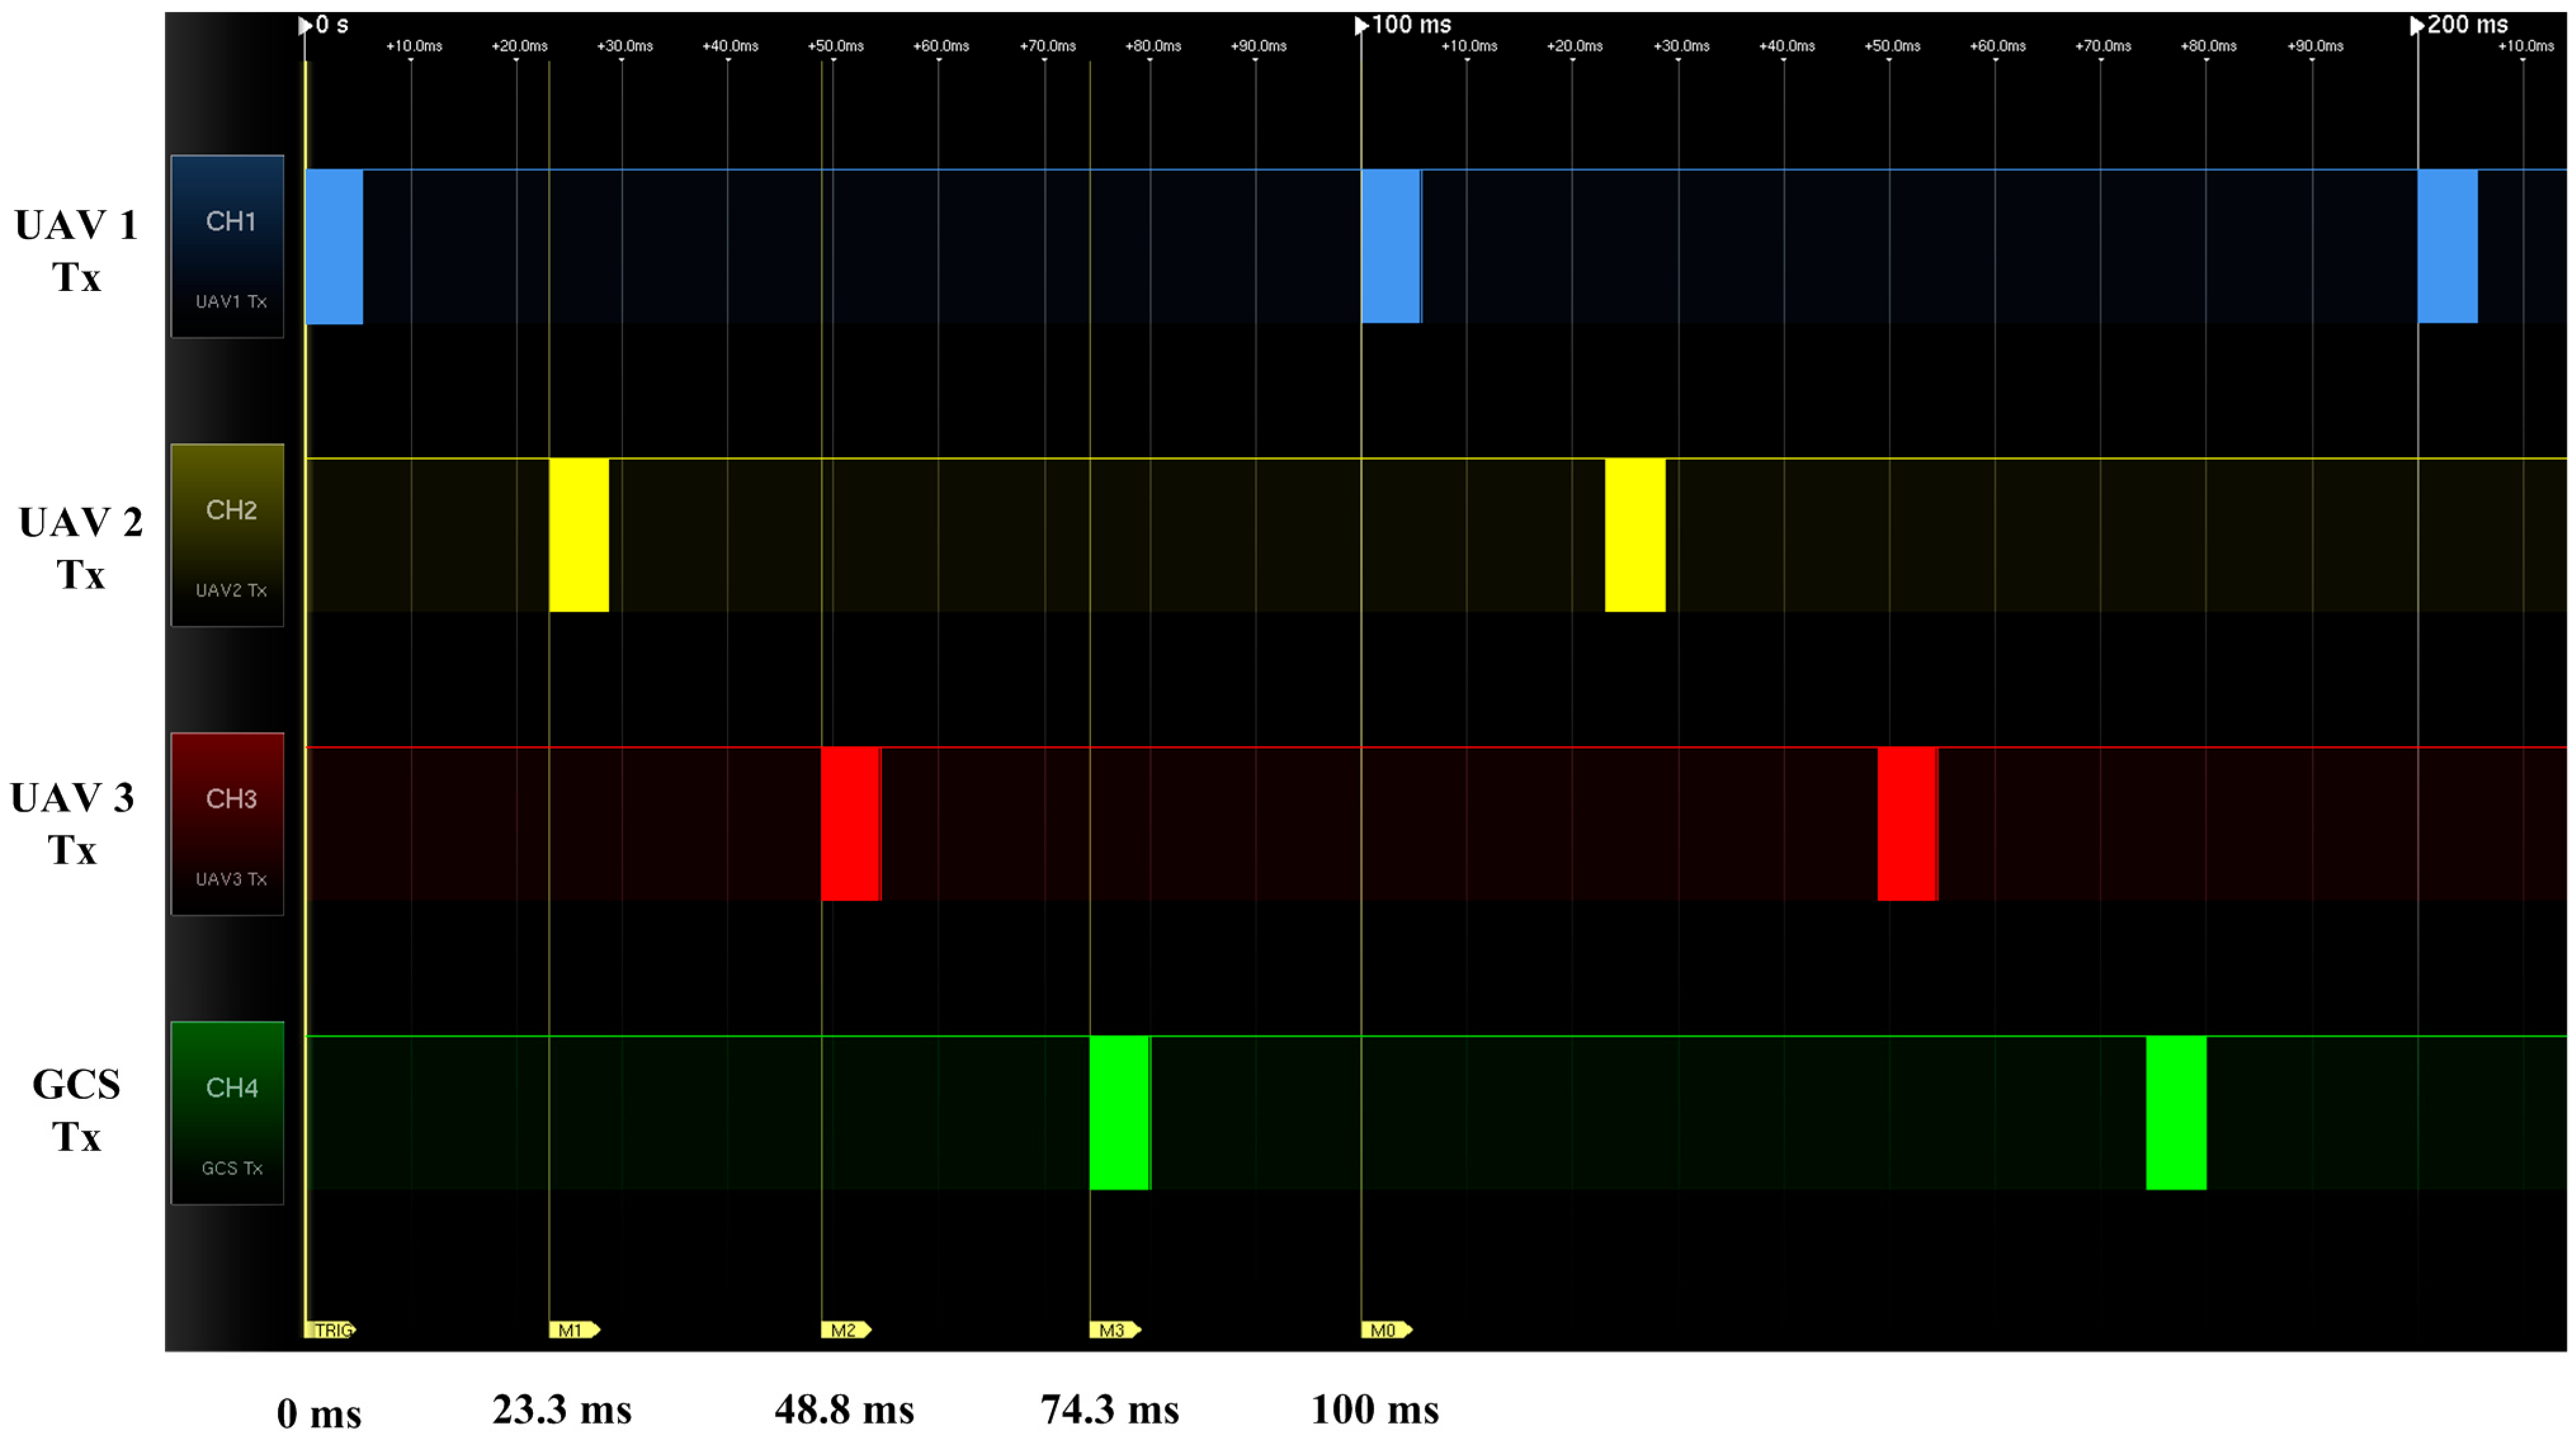Screen dimensions: 2576x1435
Task: Select the CH2 UAV2 Tx channel box
Action: (x=227, y=535)
